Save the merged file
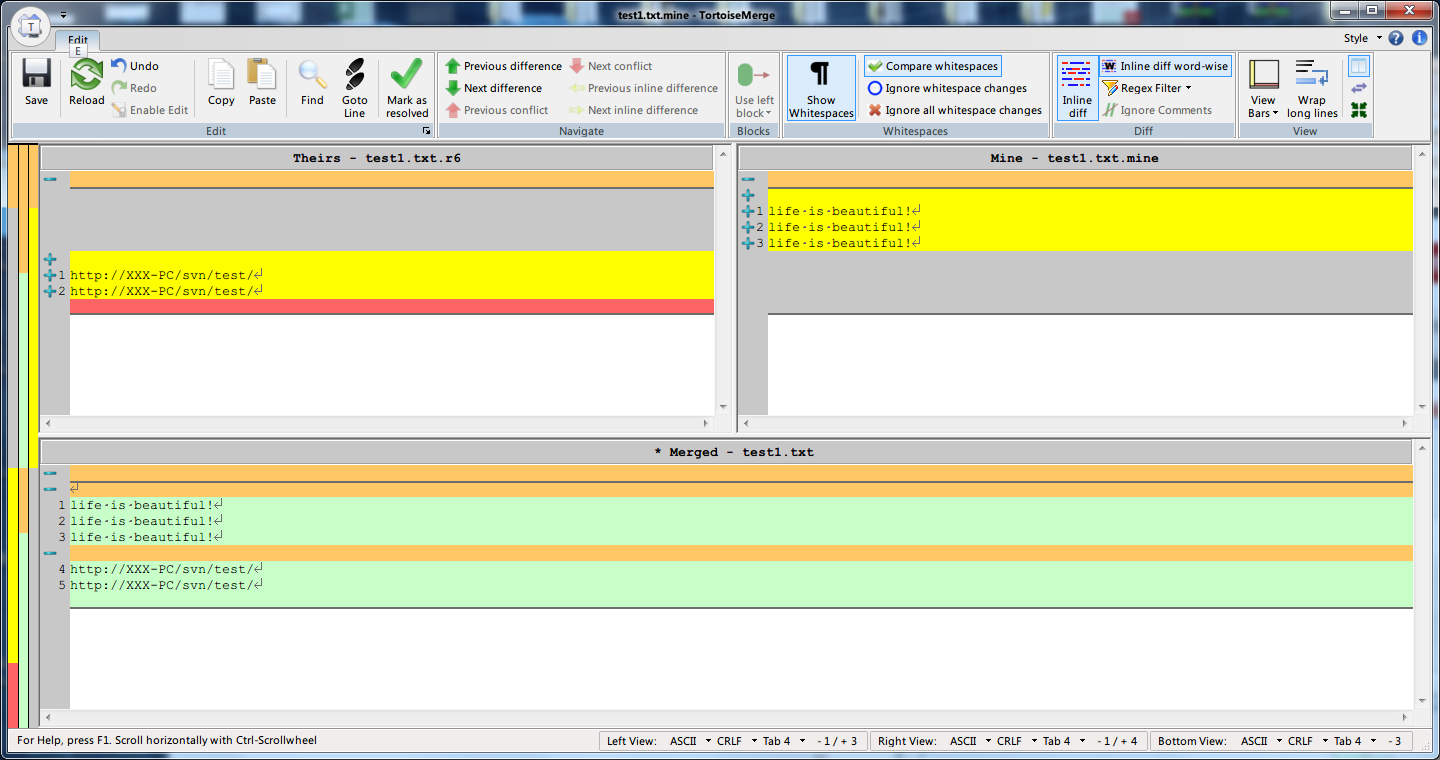This screenshot has width=1440, height=760. (x=36, y=82)
